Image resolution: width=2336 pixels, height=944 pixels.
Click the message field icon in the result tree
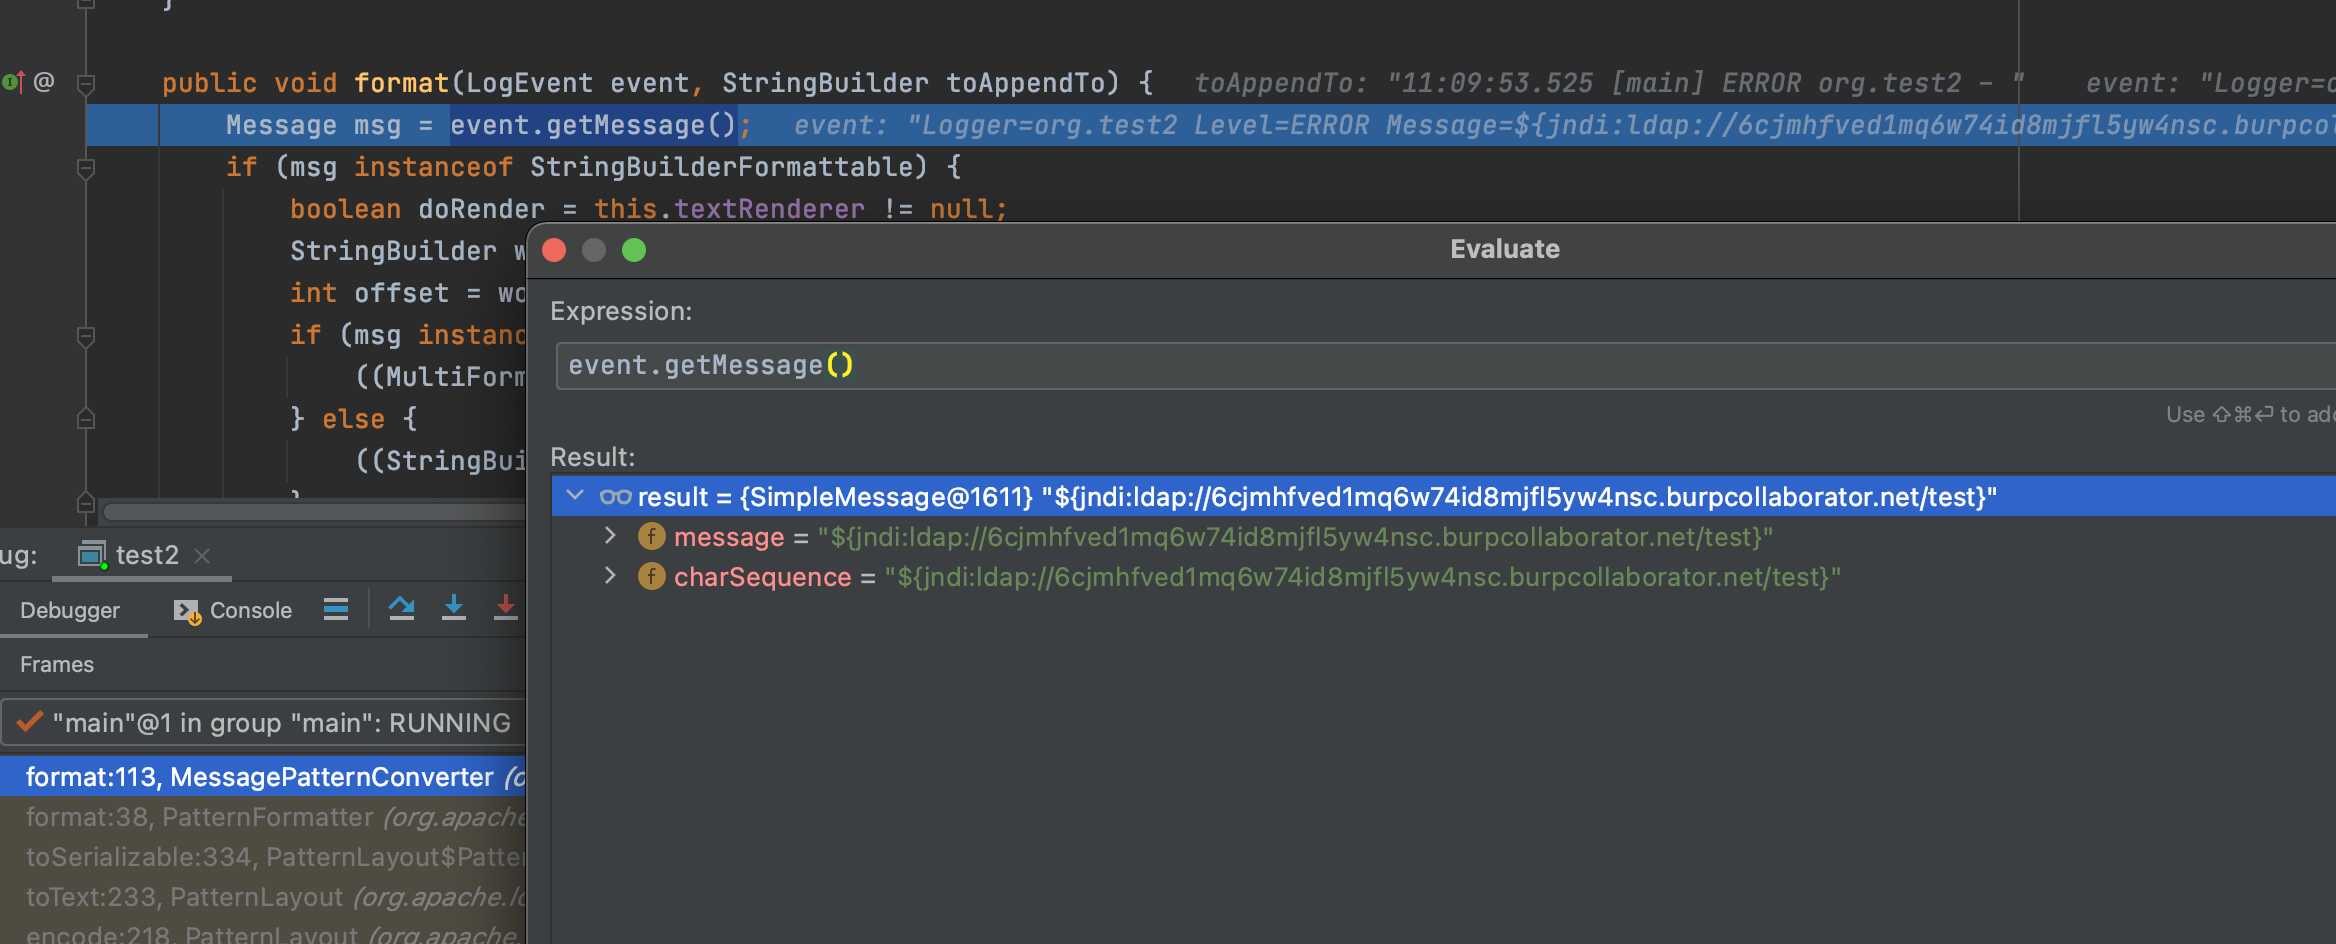651,536
